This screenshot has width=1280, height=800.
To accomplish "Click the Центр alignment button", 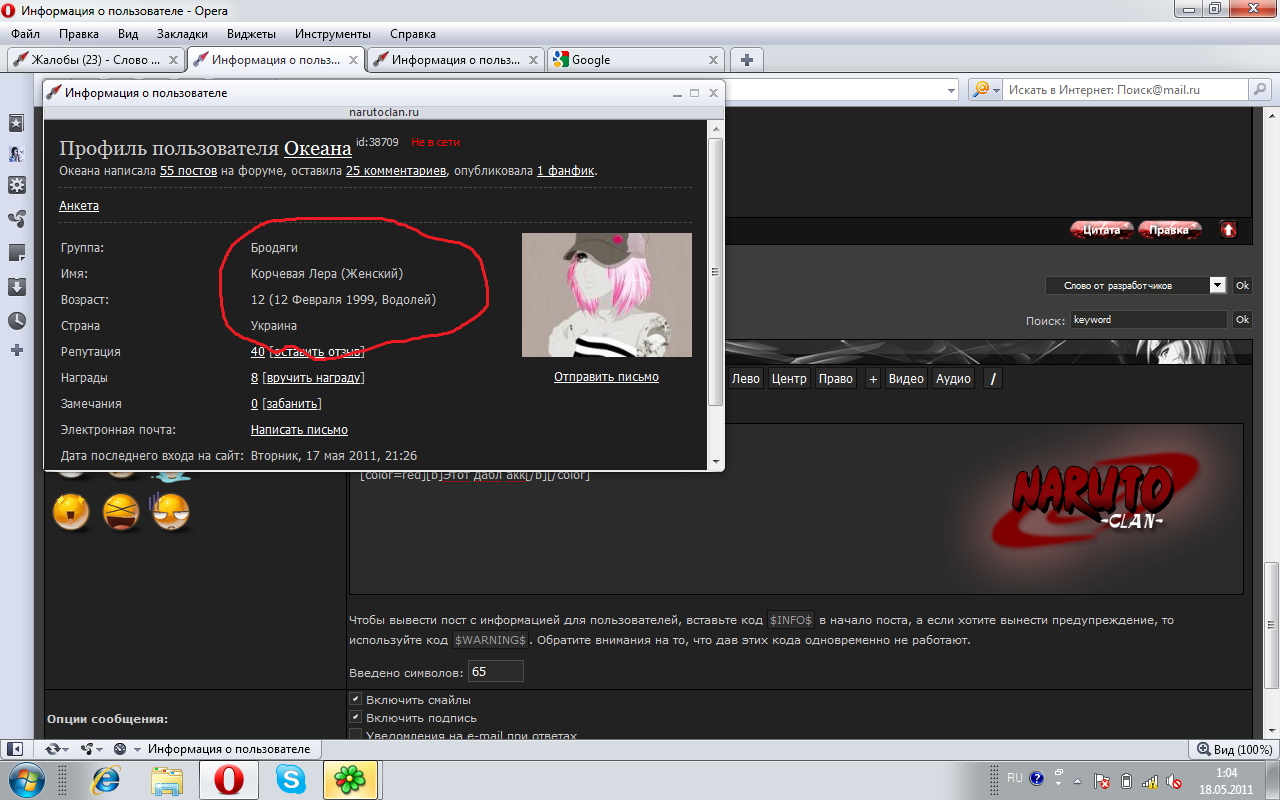I will 789,379.
